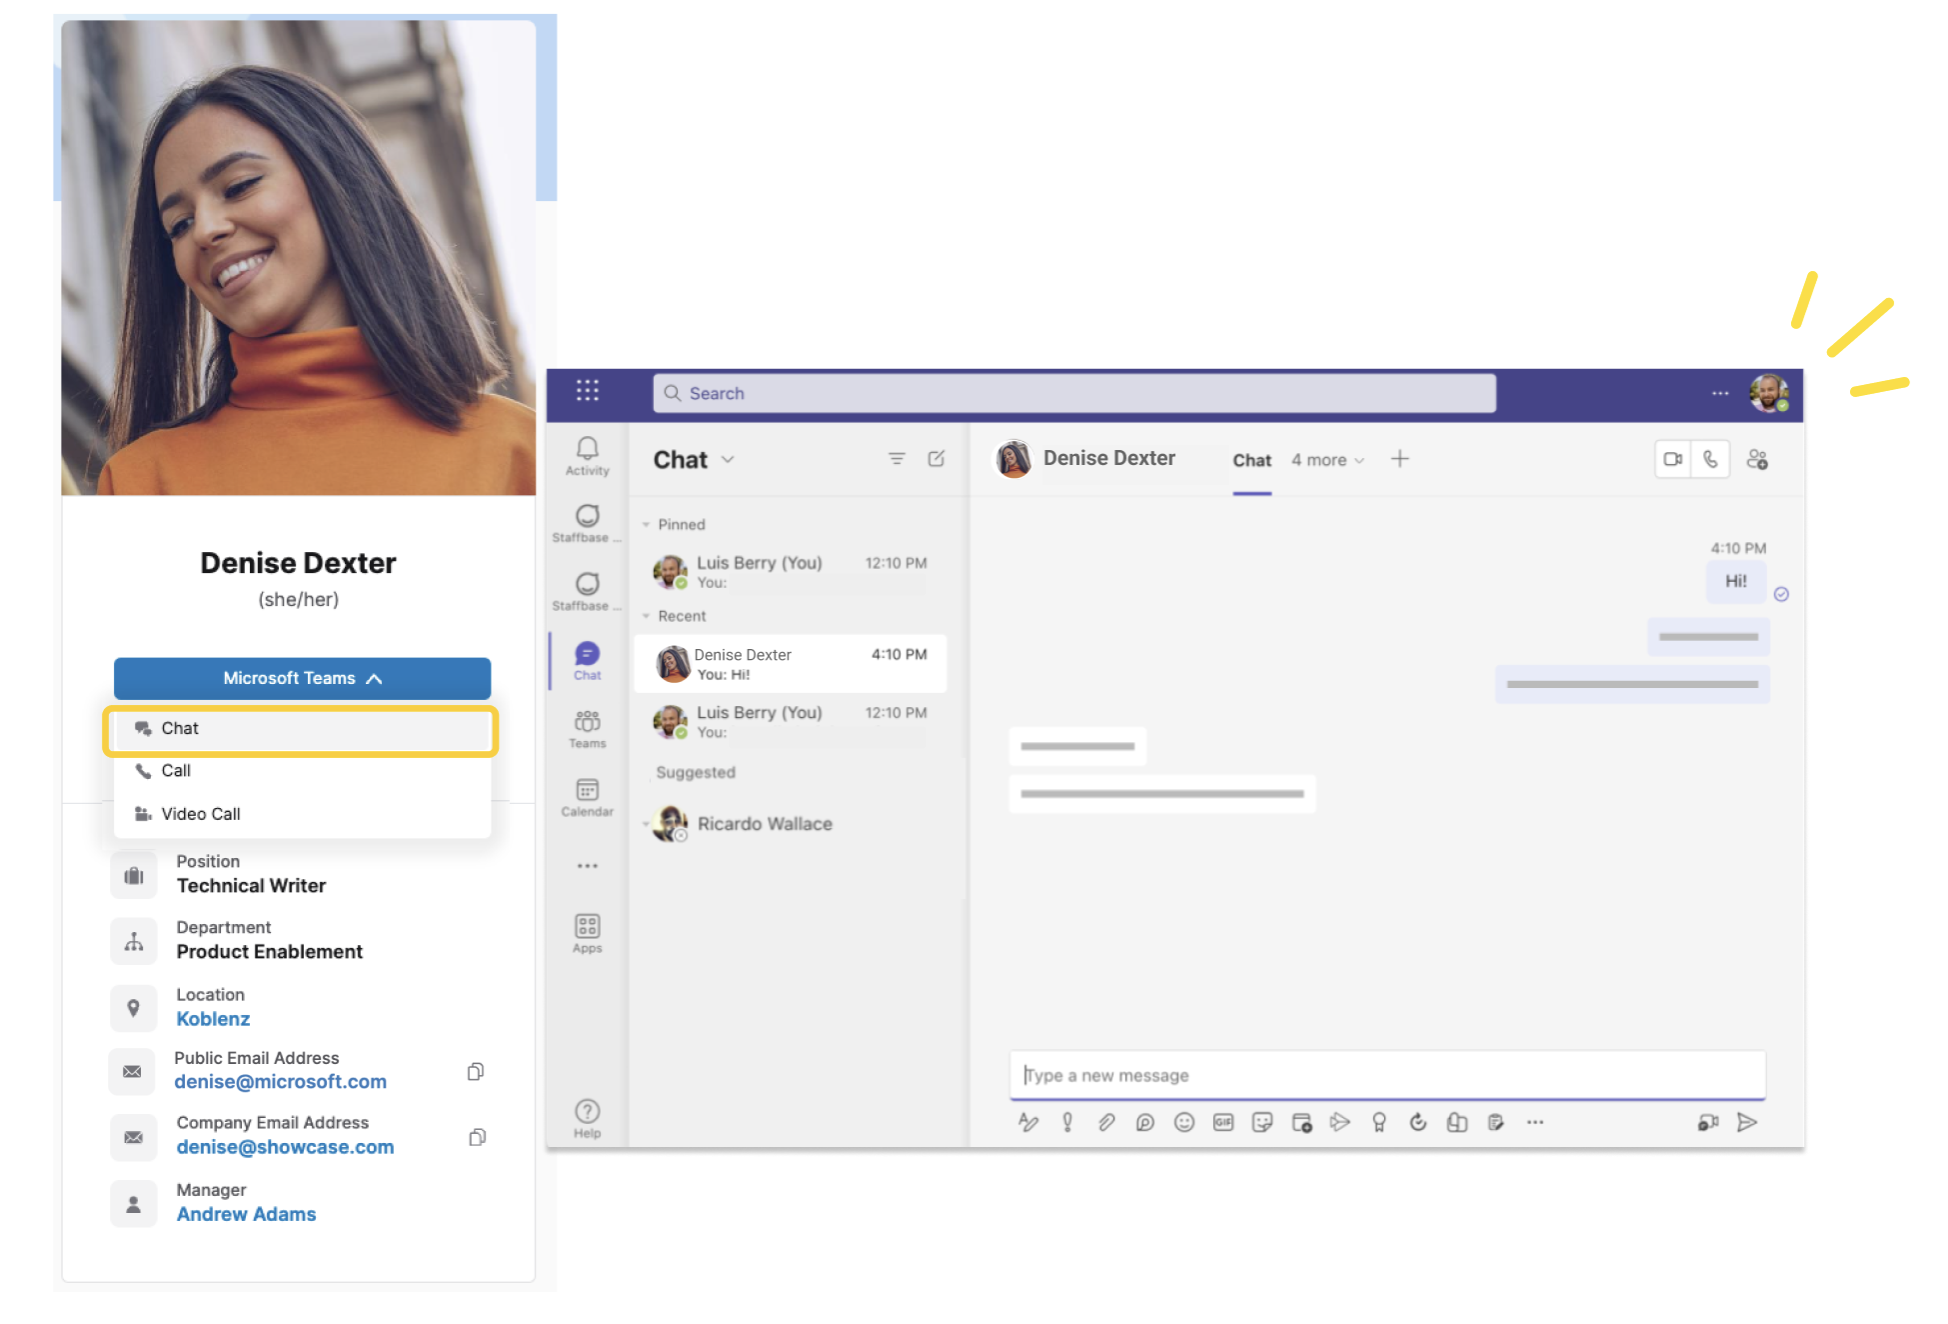
Task: Open the emoji picker
Action: click(x=1184, y=1122)
